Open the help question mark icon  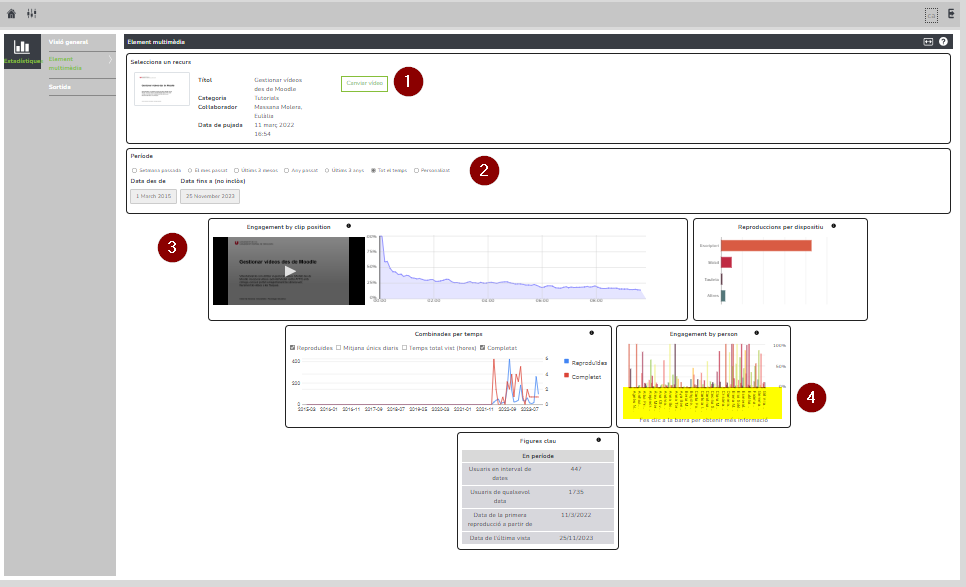coord(943,42)
